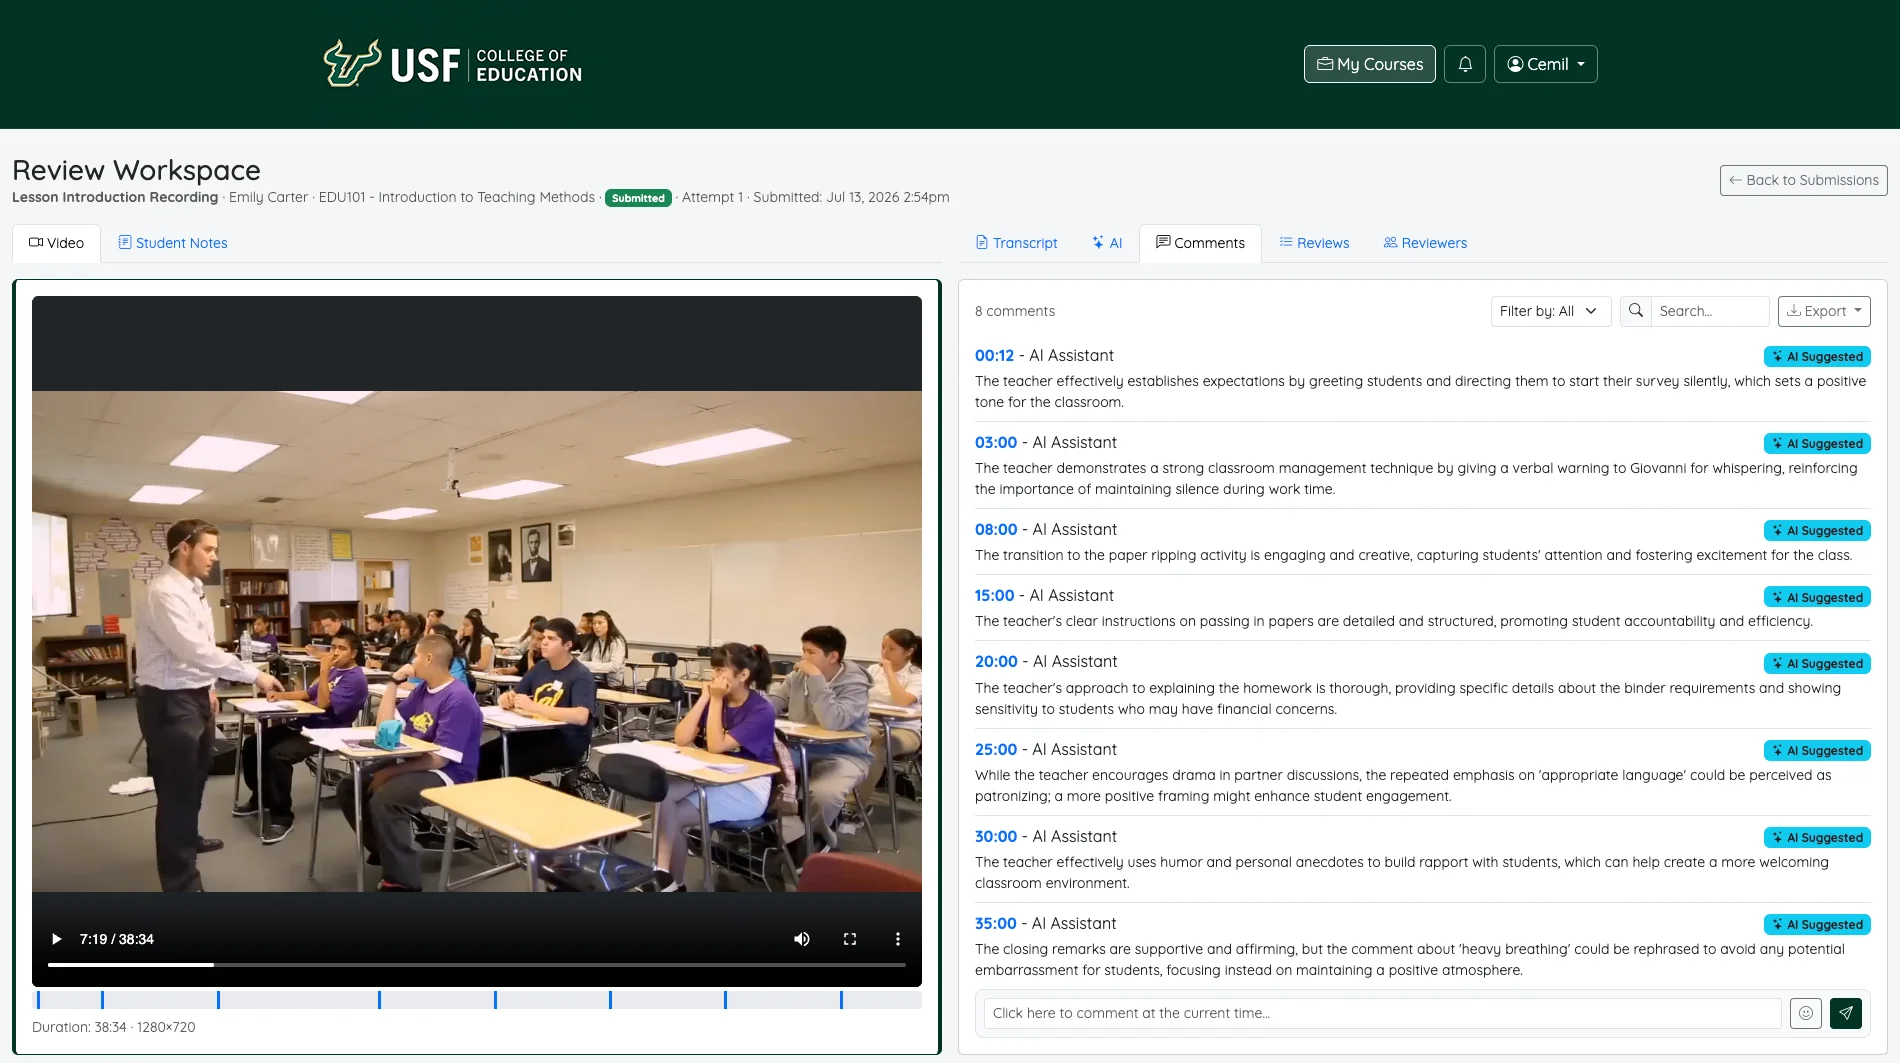This screenshot has height=1063, width=1900.
Task: Play the lesson video
Action: (x=56, y=939)
